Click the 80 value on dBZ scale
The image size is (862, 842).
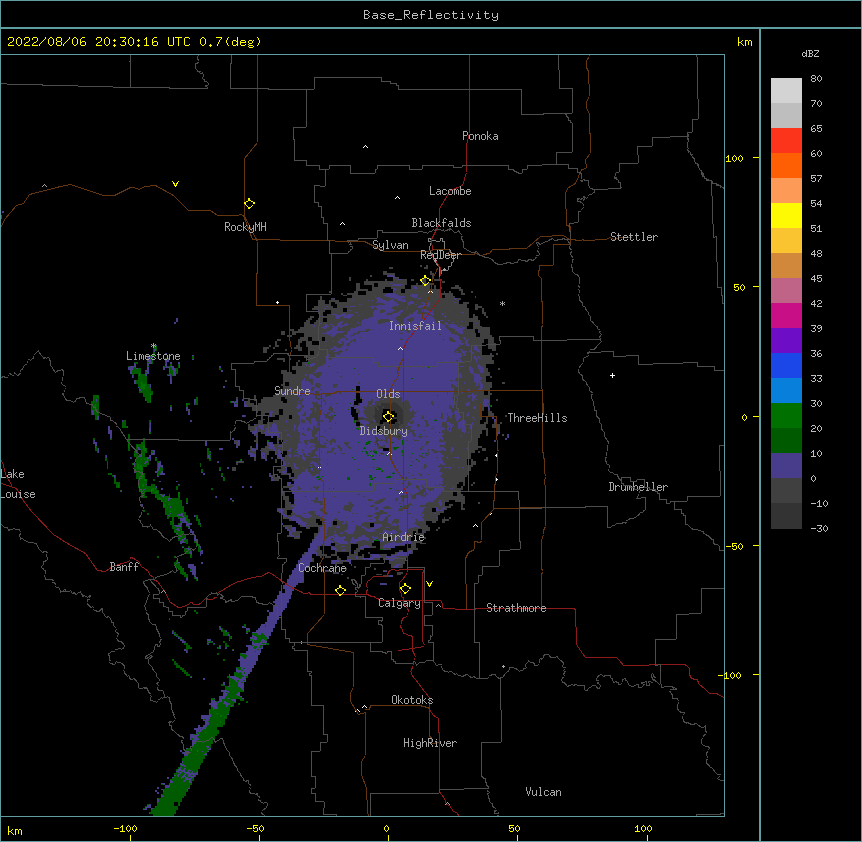(x=816, y=79)
